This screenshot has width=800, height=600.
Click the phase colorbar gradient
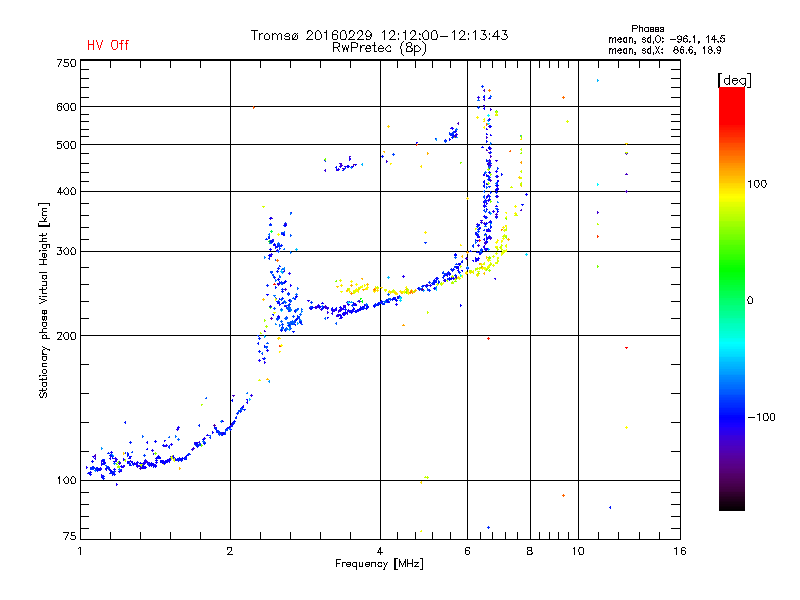click(732, 298)
